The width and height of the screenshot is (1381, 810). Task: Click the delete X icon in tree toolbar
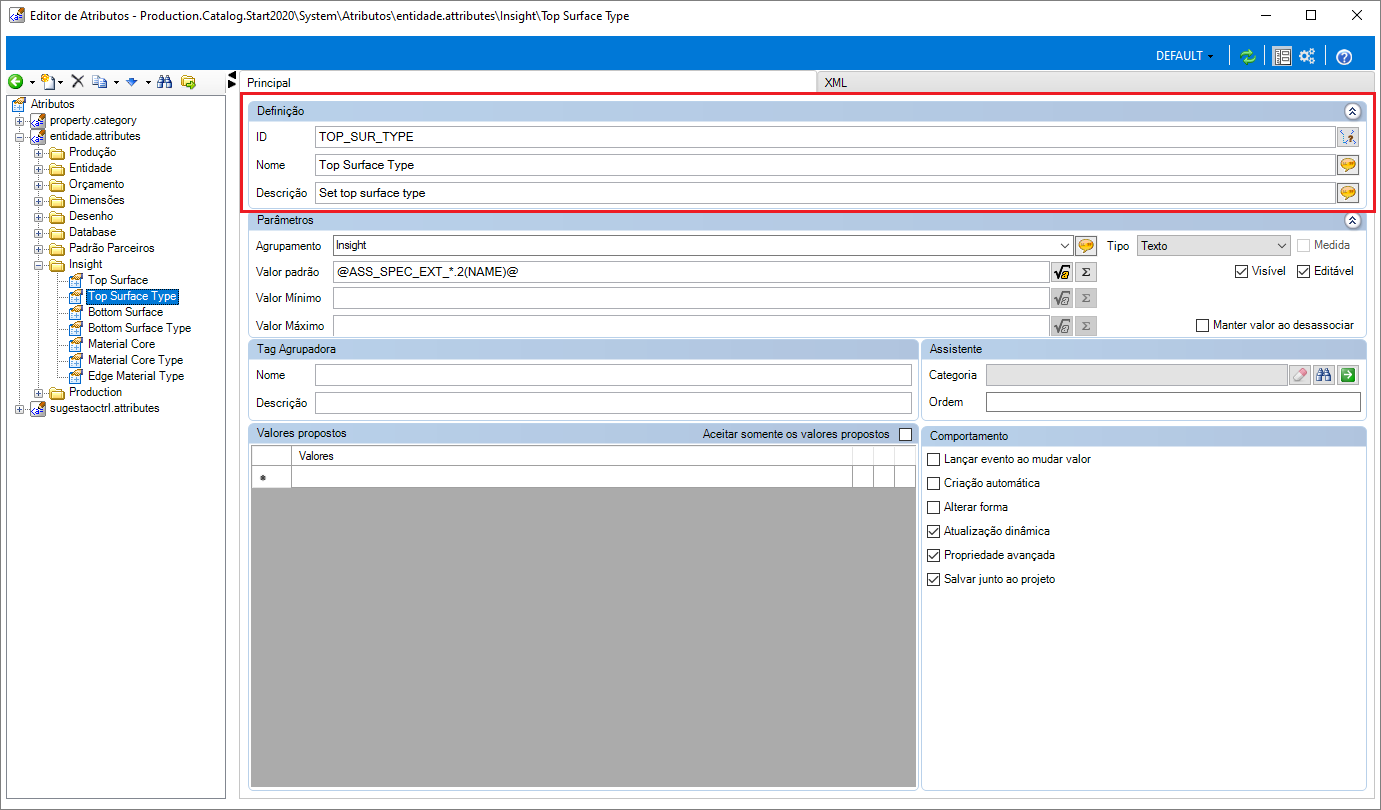[77, 82]
